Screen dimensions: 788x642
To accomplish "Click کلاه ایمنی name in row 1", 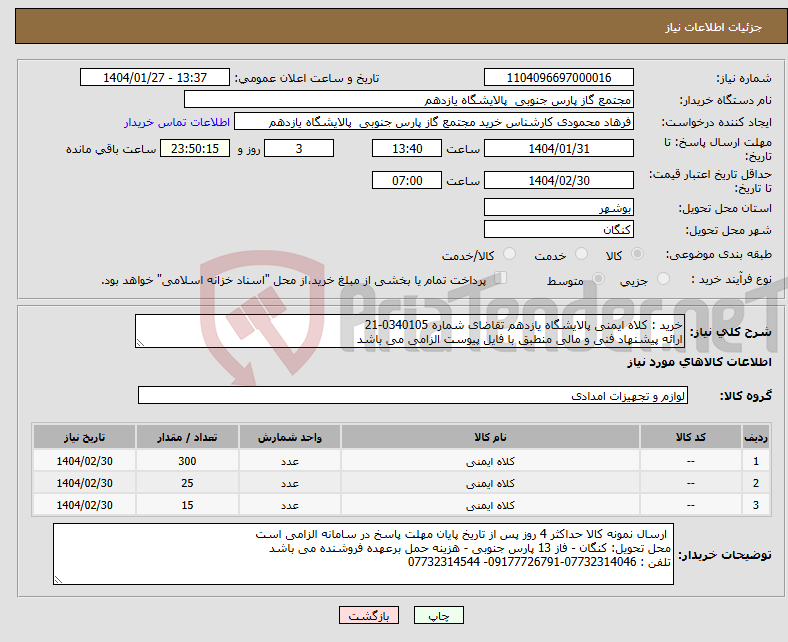I will point(490,461).
